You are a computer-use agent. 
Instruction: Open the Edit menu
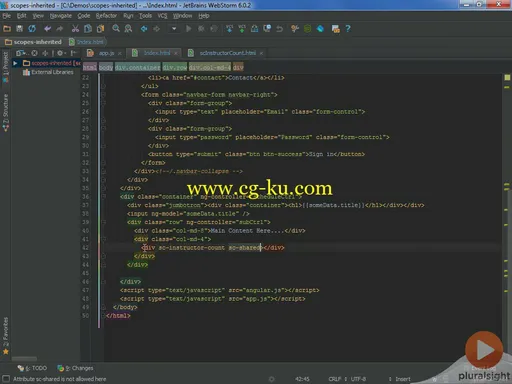pyautogui.click(x=22, y=16)
